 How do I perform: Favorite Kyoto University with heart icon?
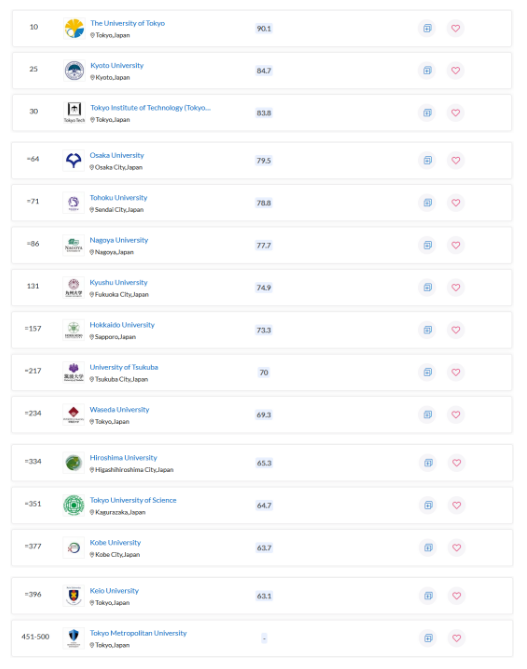(x=456, y=70)
